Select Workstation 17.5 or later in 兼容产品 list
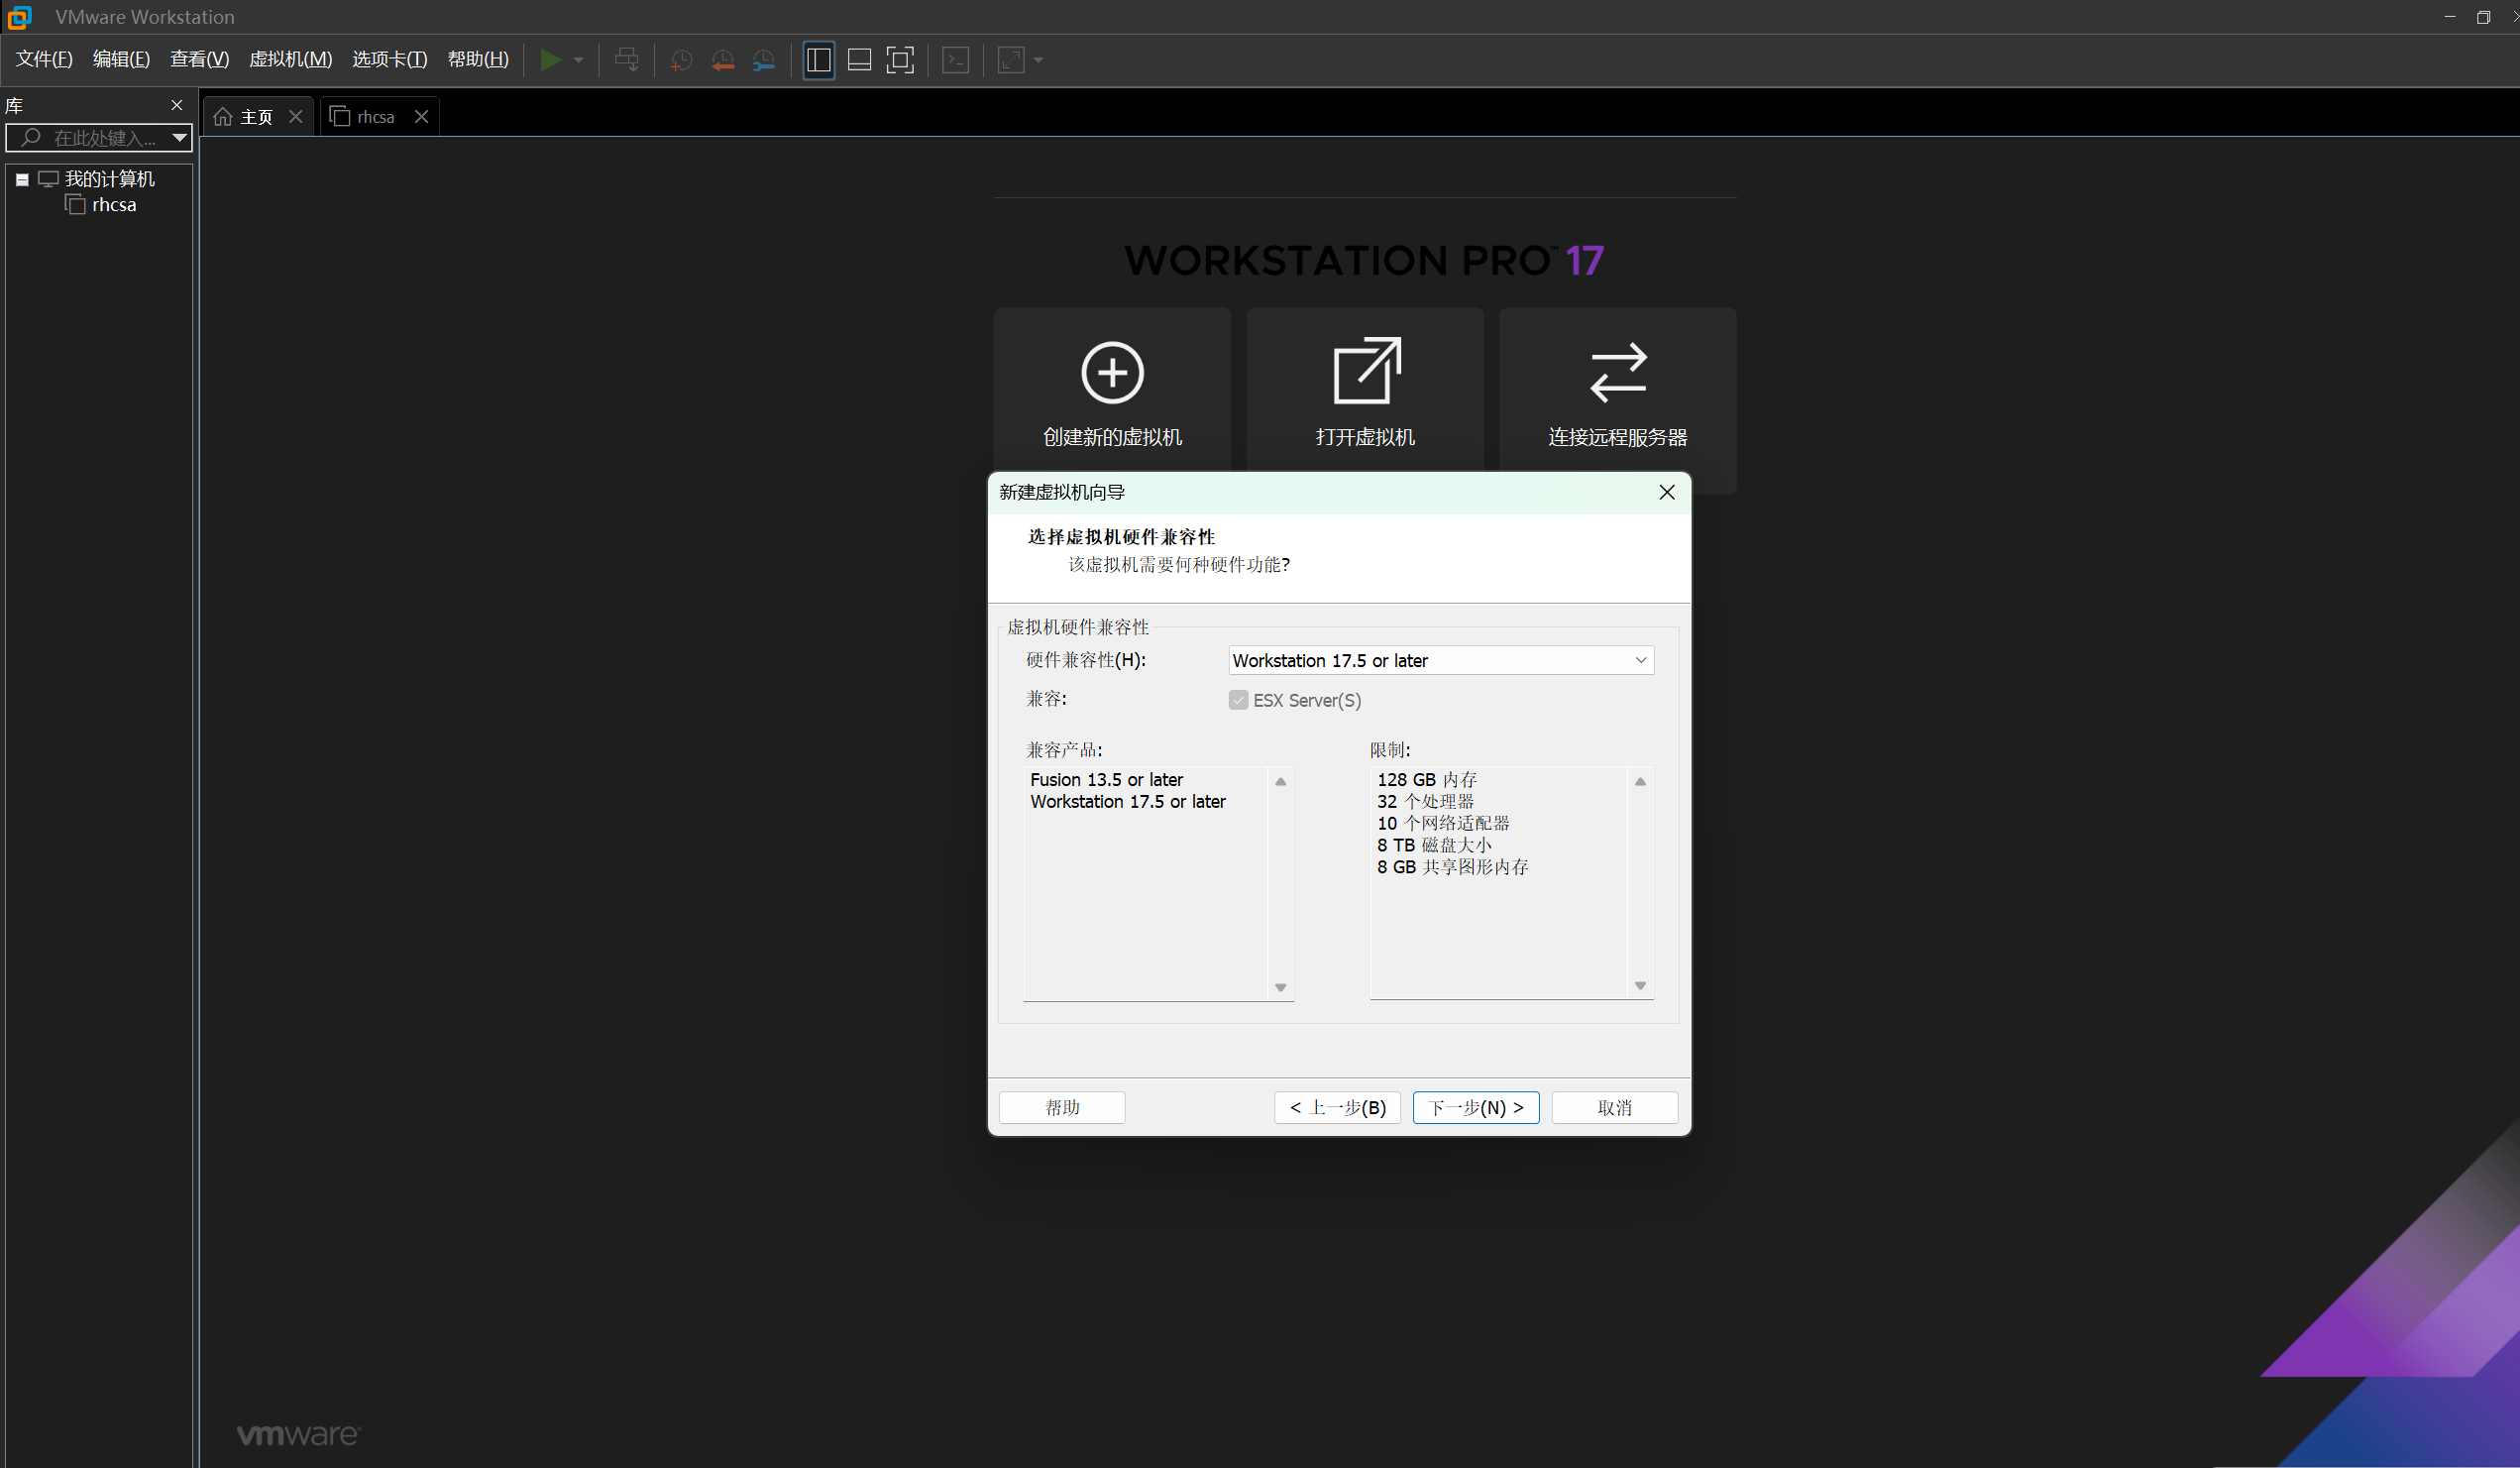 (1127, 802)
